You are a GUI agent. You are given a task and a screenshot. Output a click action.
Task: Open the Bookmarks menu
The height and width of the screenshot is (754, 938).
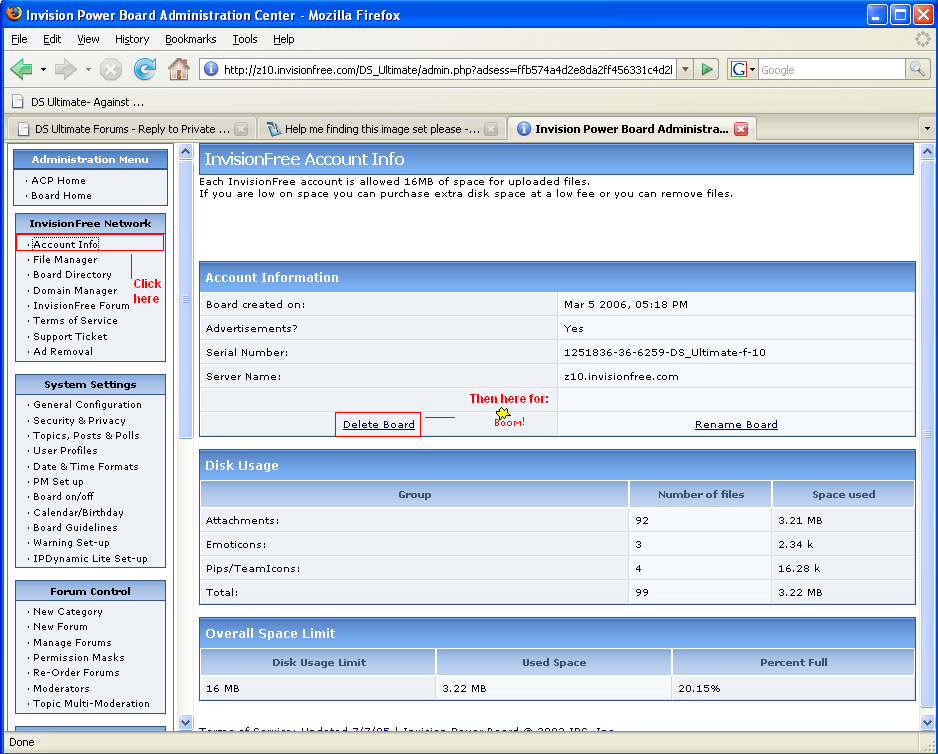click(190, 39)
